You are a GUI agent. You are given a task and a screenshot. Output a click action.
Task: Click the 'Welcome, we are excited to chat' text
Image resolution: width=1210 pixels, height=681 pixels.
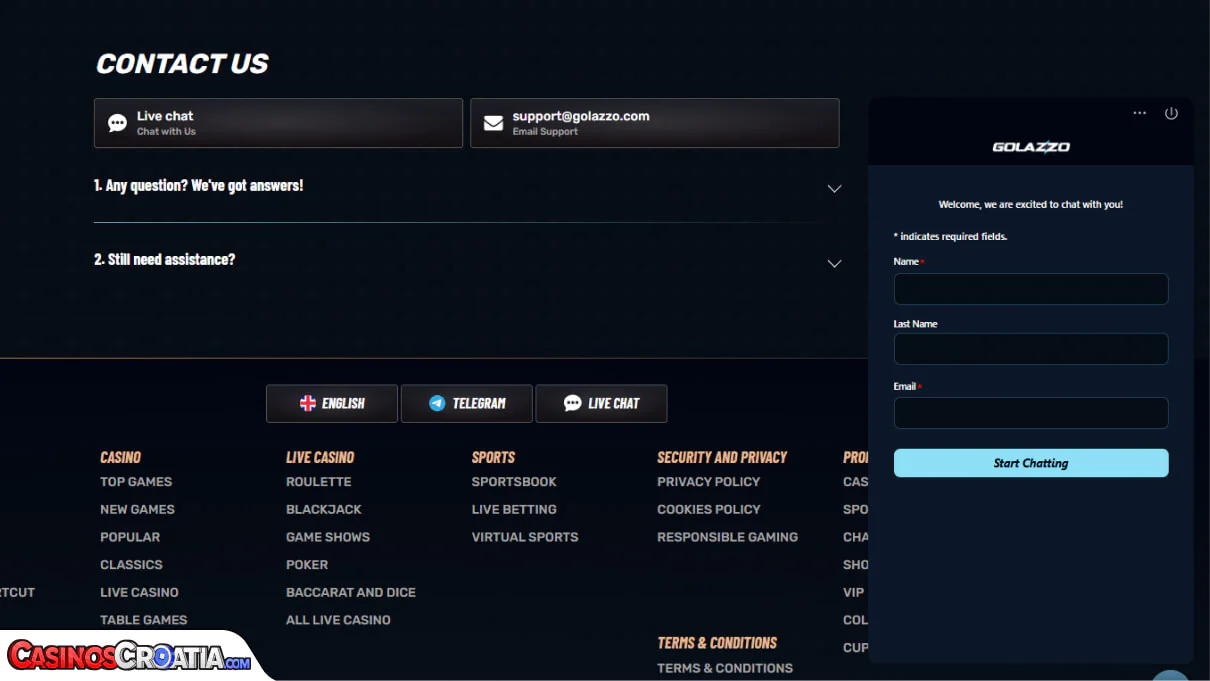[x=1031, y=204]
